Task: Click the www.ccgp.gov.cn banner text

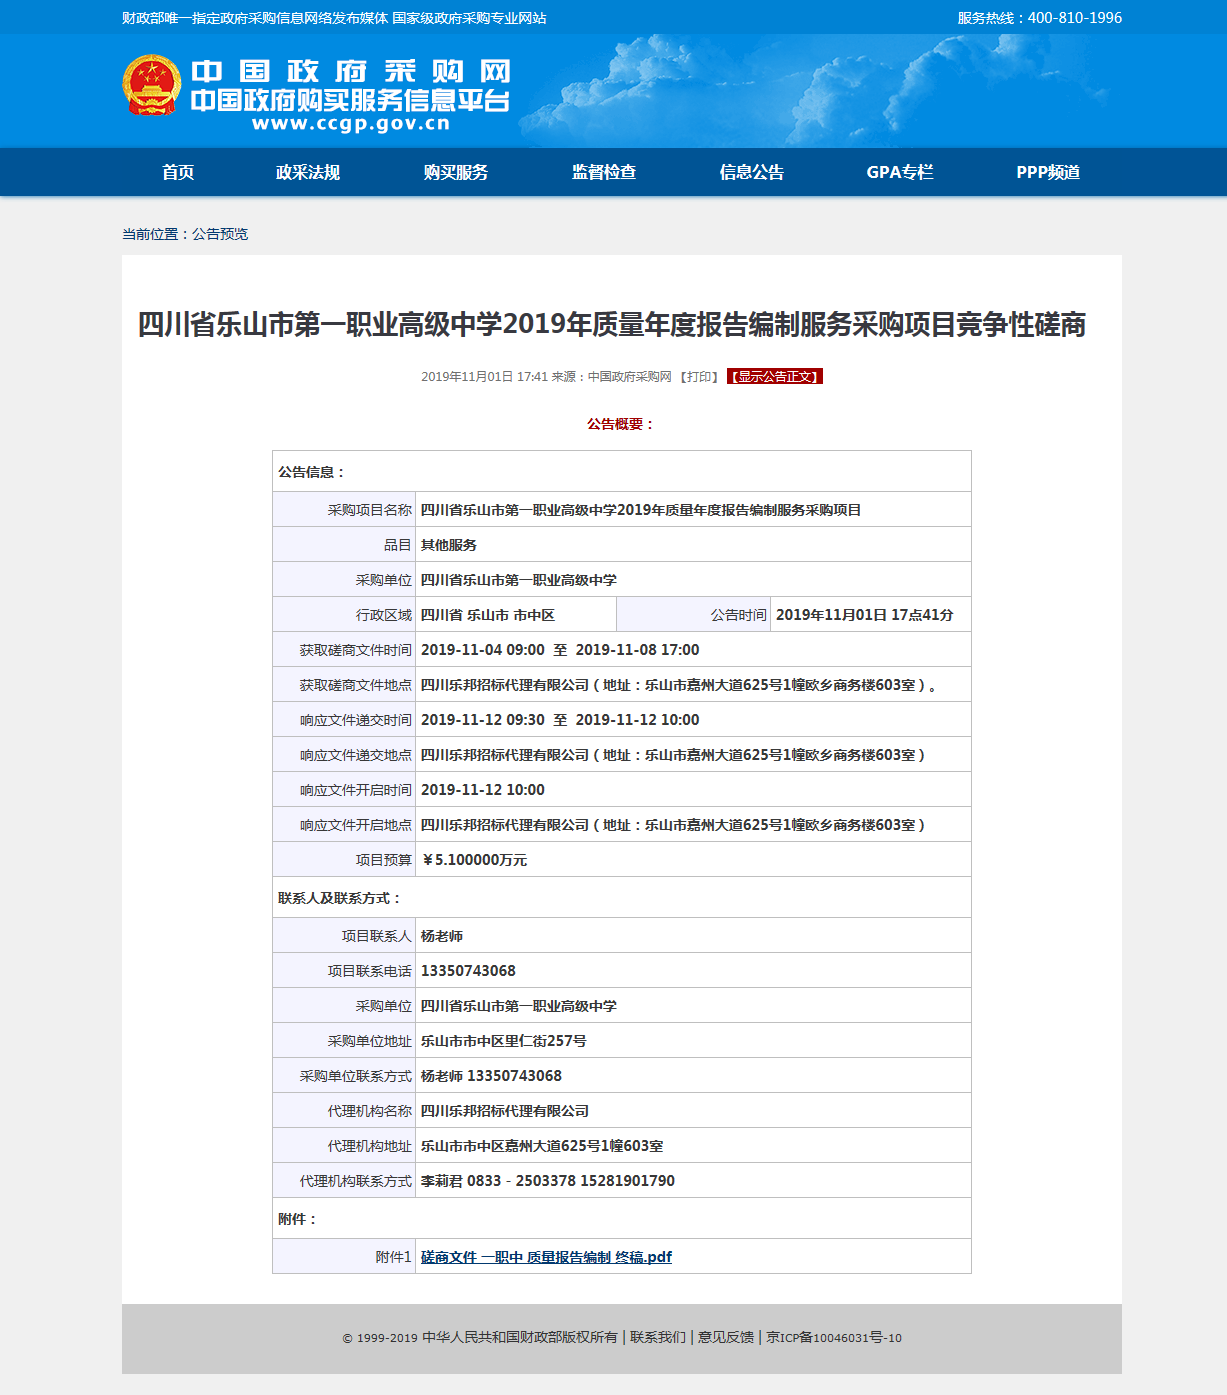Action: [351, 124]
